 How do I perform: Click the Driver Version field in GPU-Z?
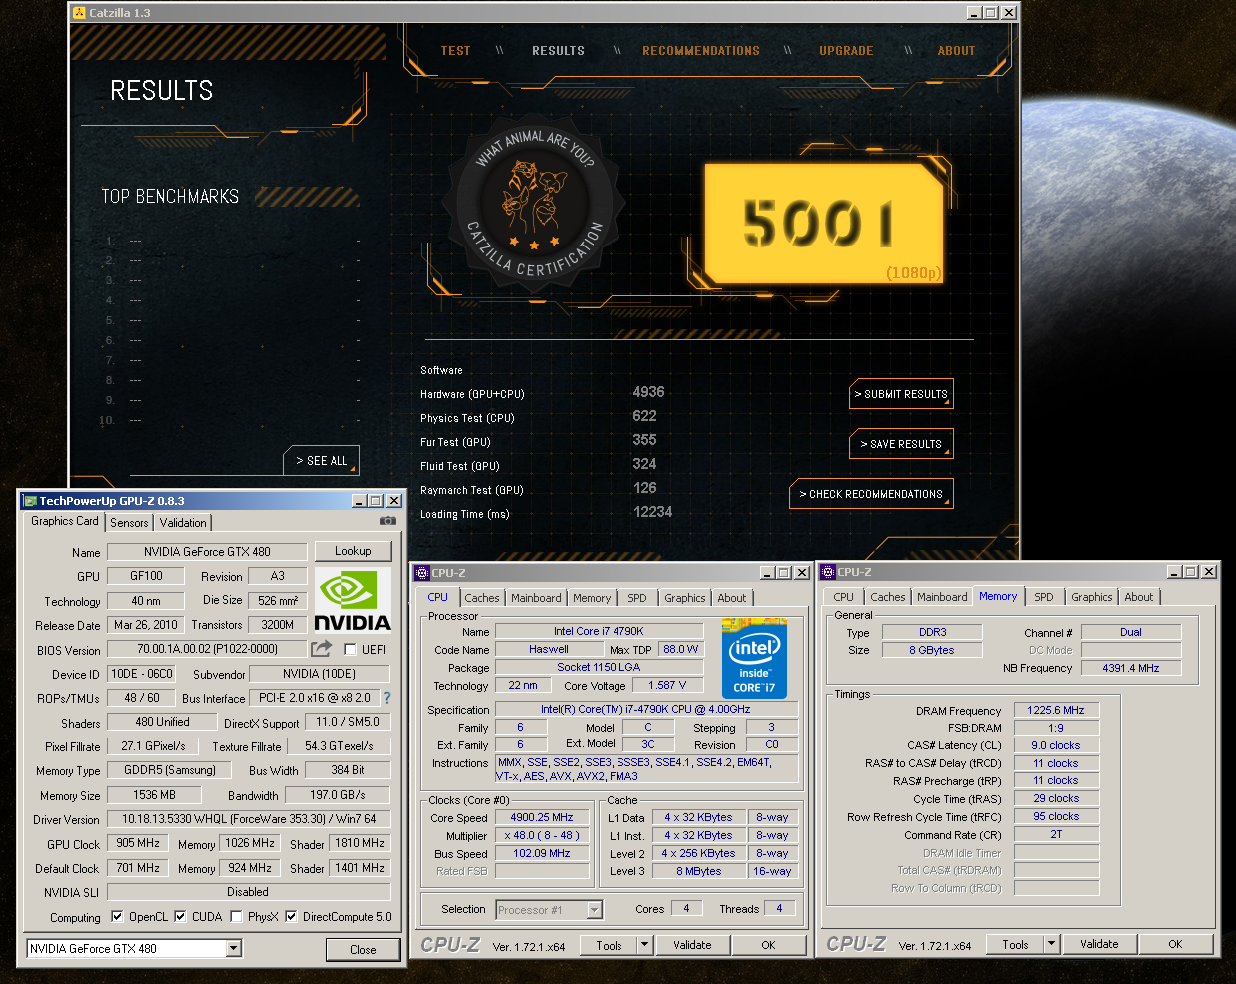(x=249, y=819)
